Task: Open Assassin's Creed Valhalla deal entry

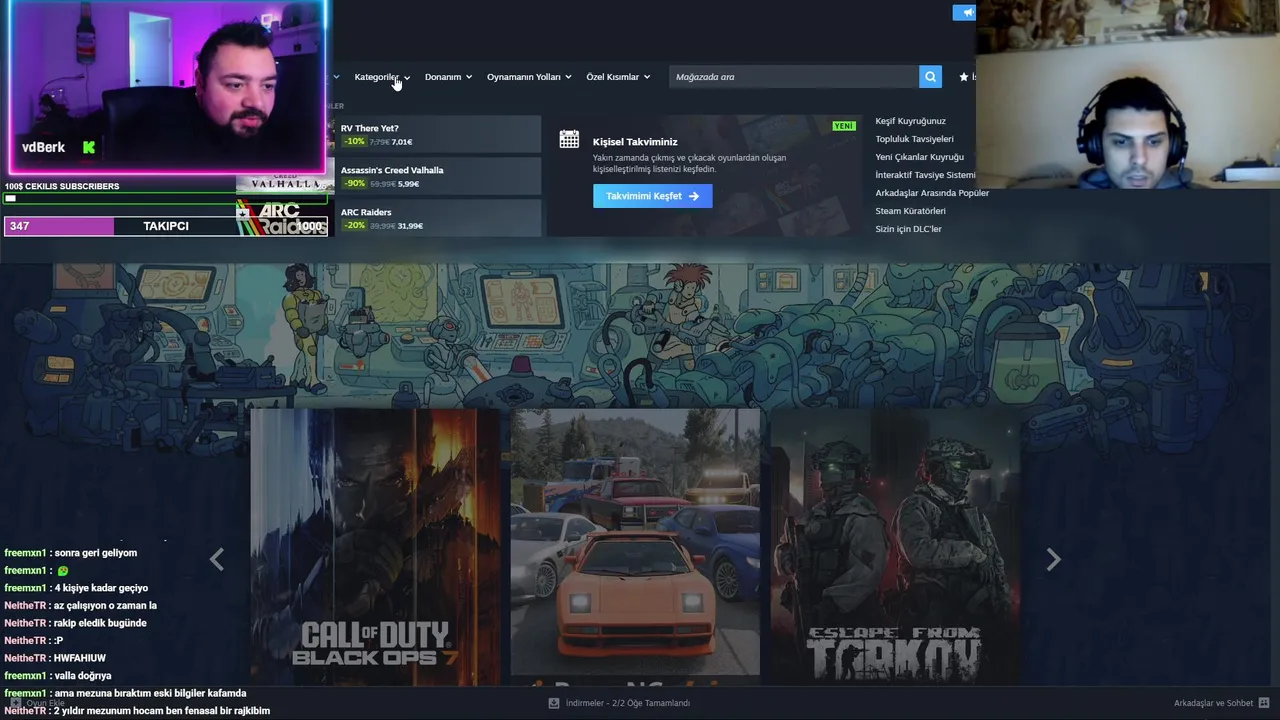Action: pos(438,176)
